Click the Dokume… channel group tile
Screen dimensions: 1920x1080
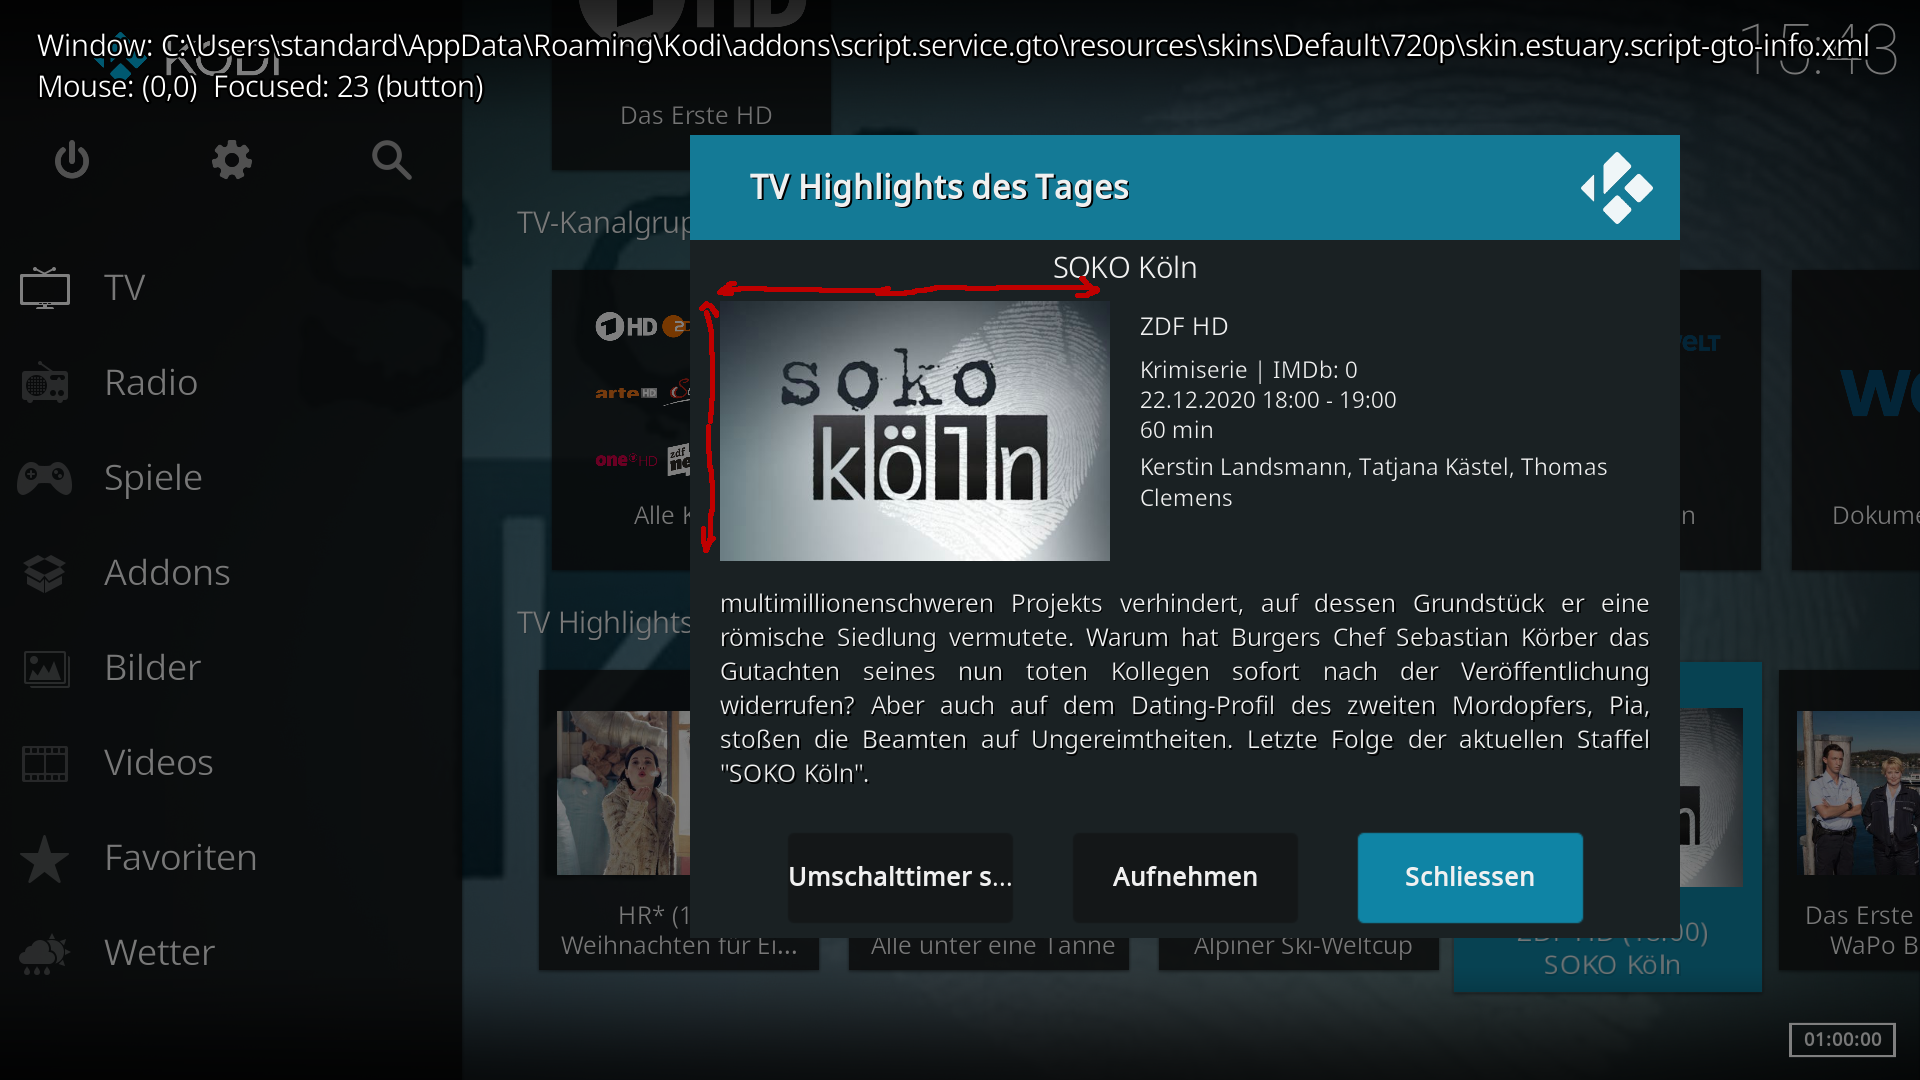(x=1855, y=420)
